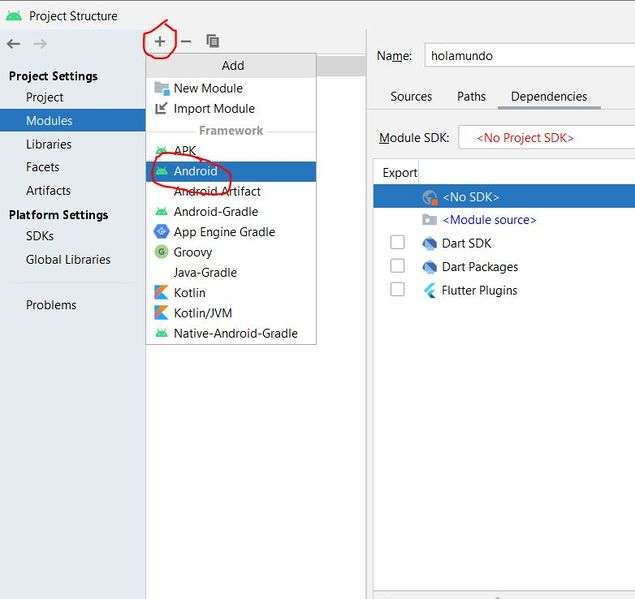This screenshot has height=599, width=635.
Task: Tick the Dart SDK export checkbox
Action: pos(397,242)
